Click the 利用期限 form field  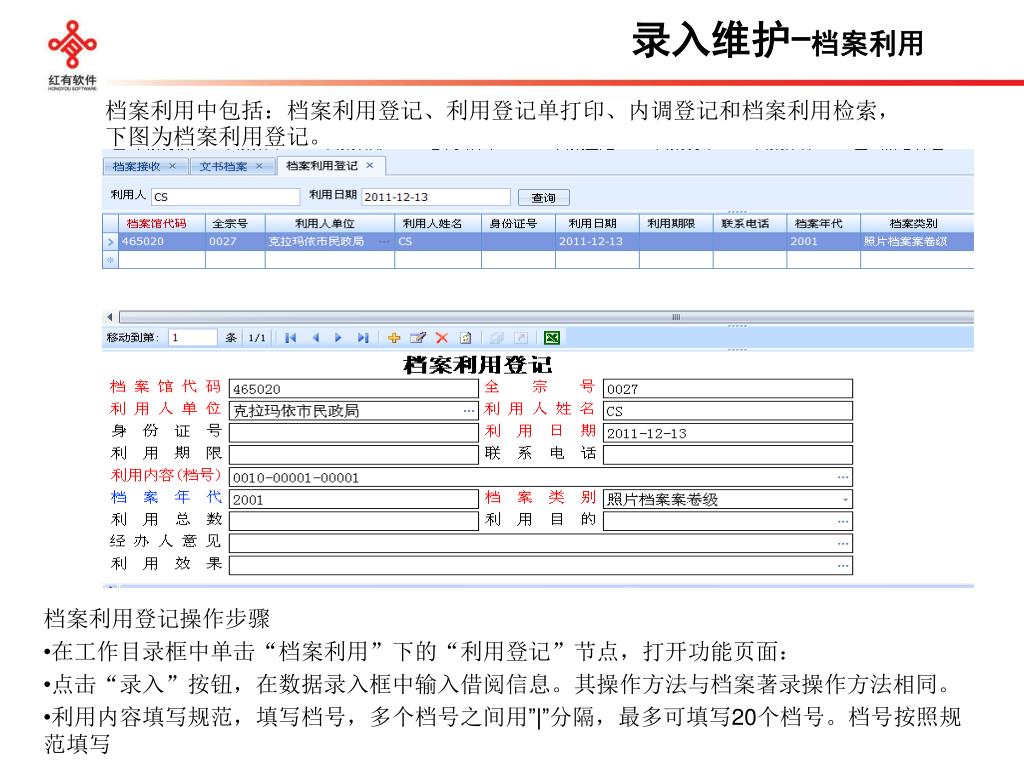point(354,455)
